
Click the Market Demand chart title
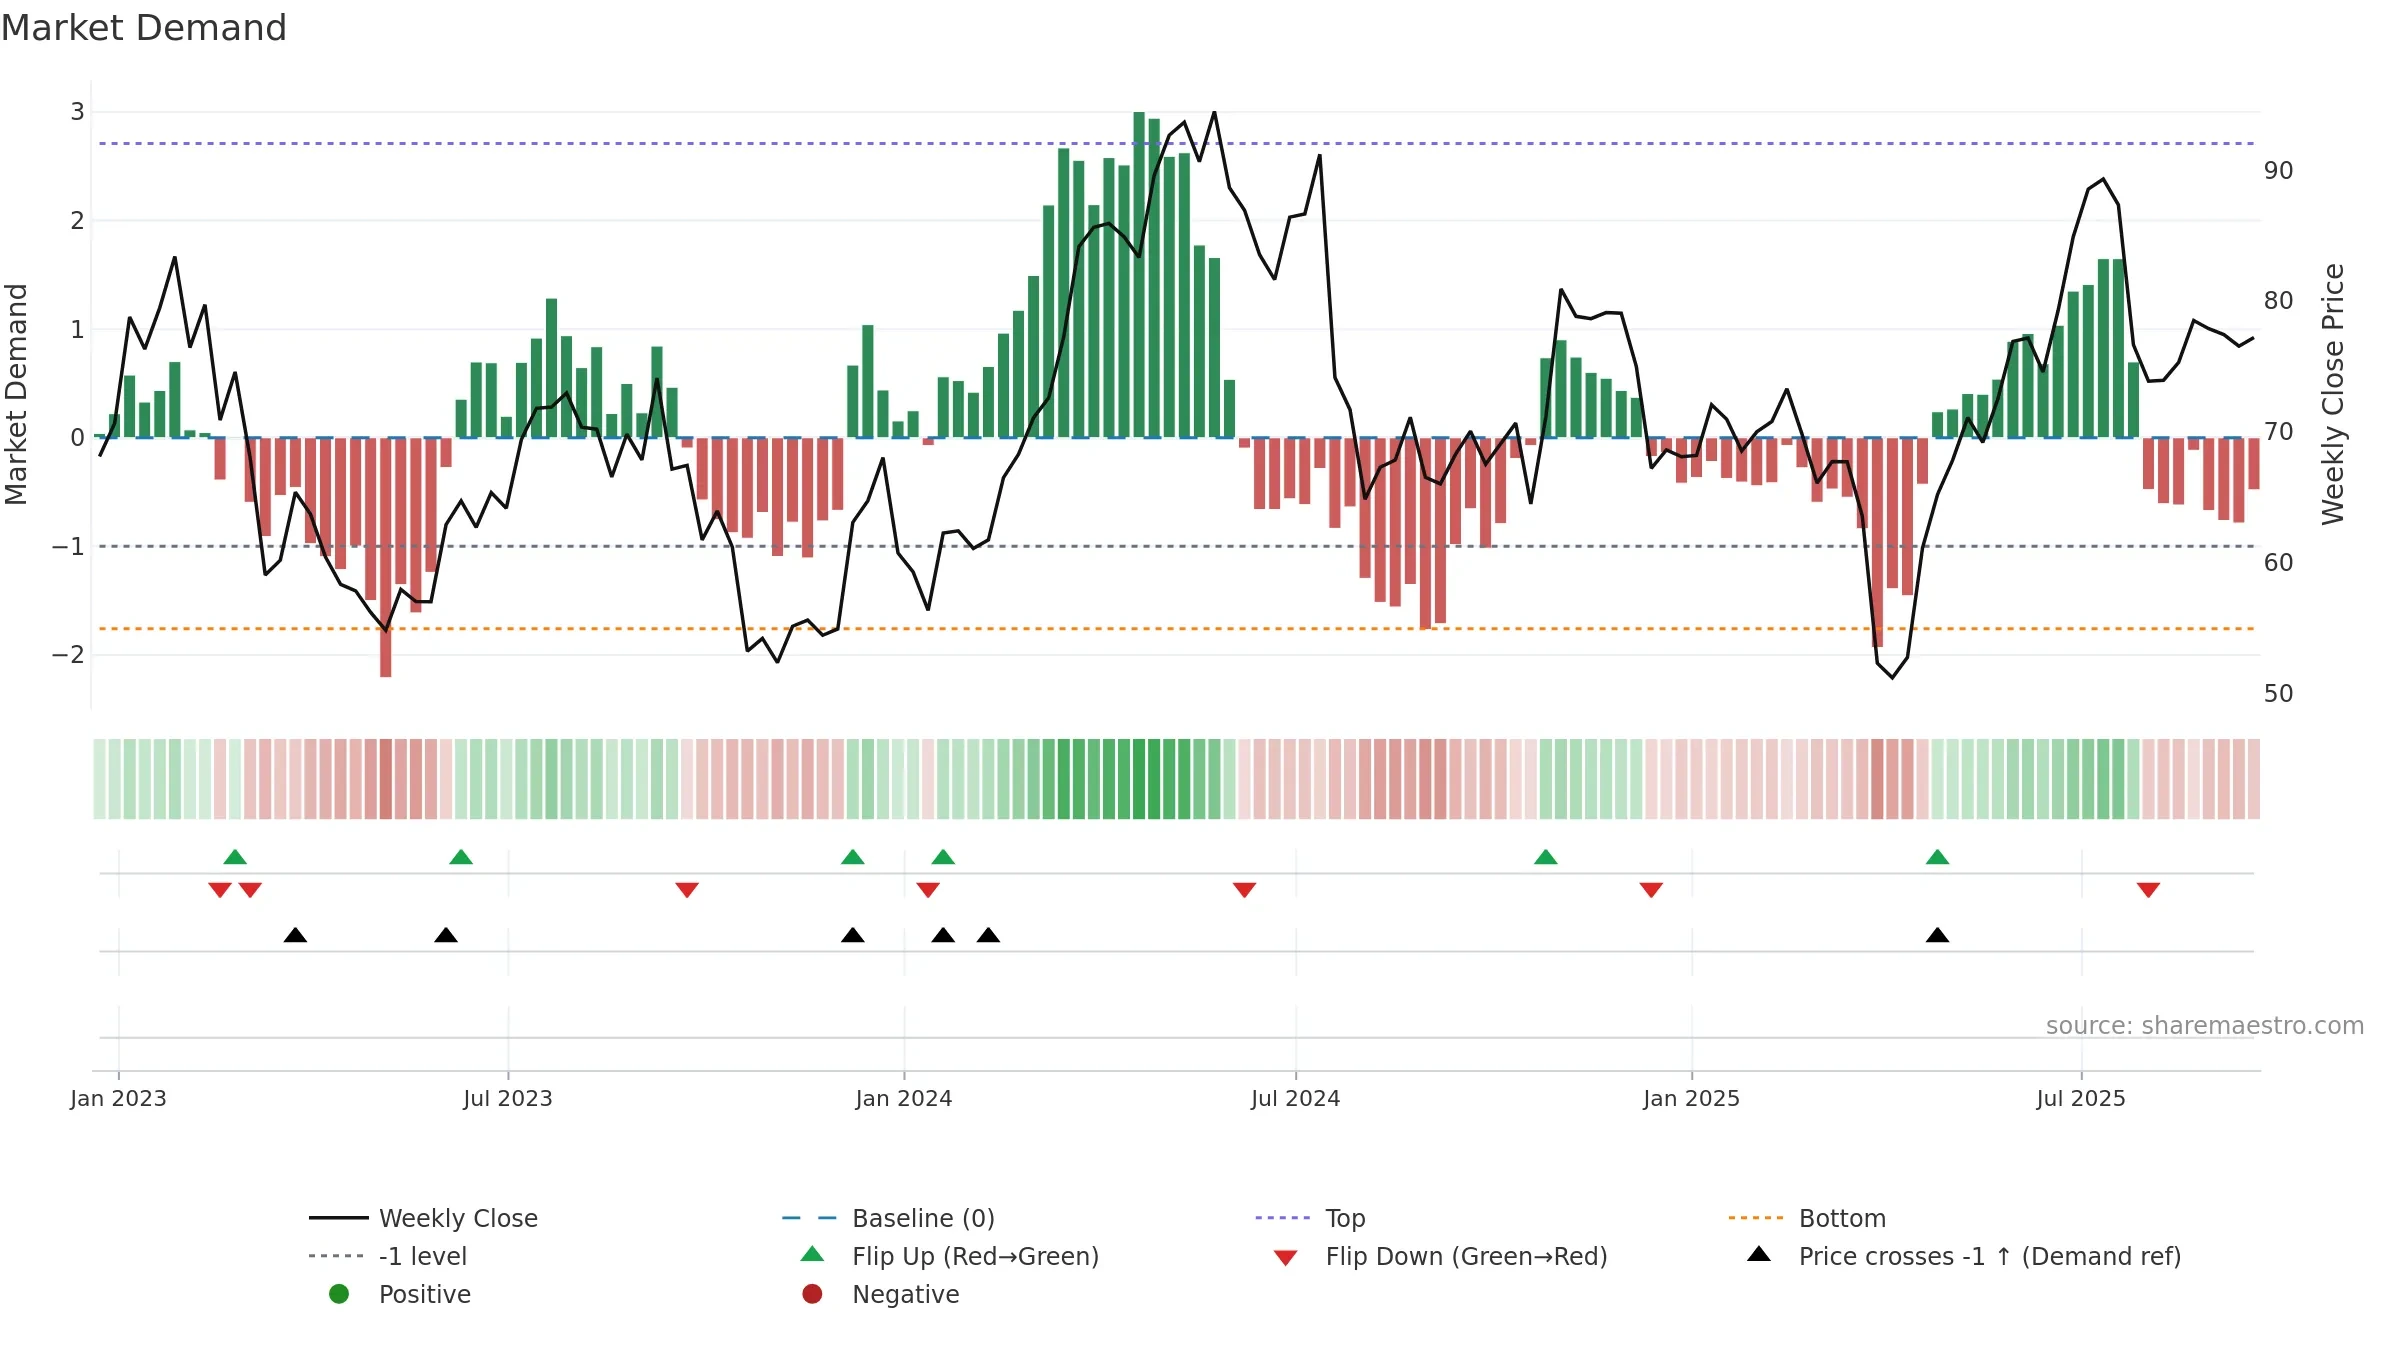coord(144,28)
